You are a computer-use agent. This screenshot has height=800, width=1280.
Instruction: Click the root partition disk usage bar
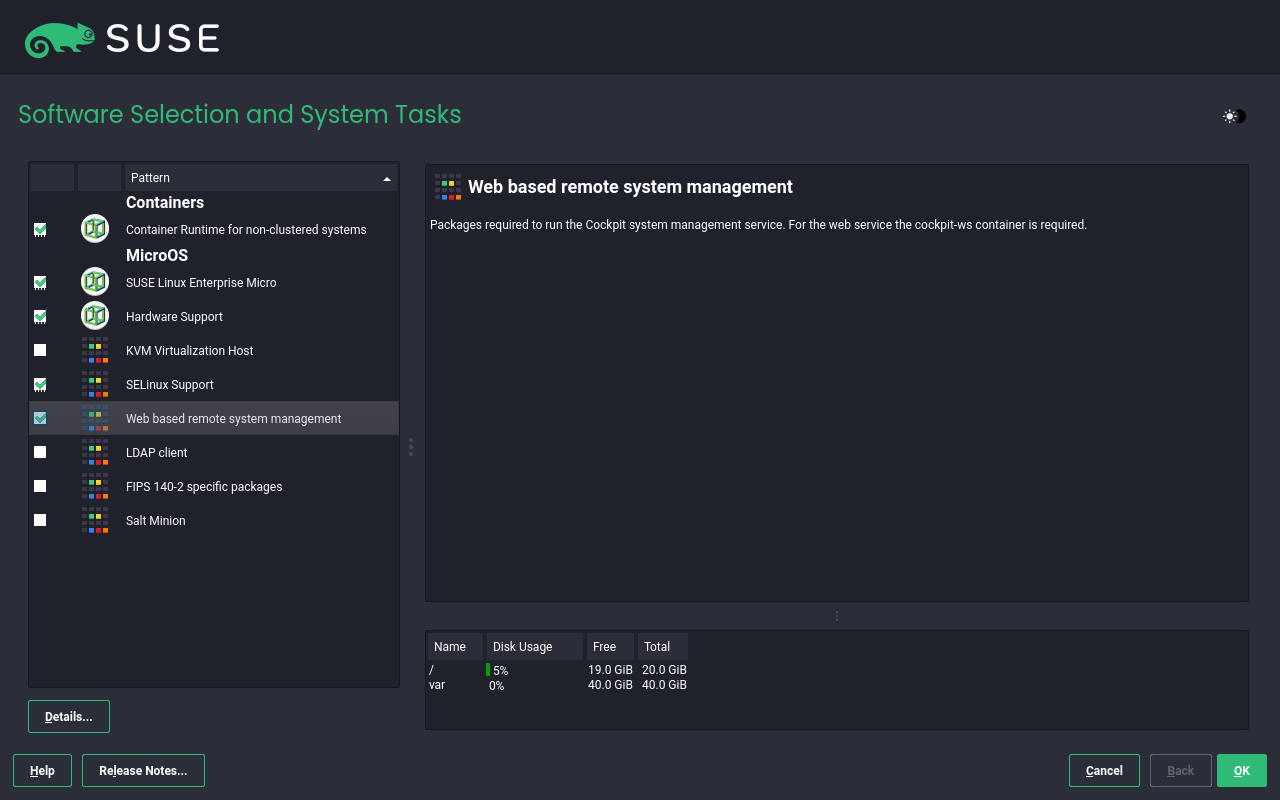point(488,670)
